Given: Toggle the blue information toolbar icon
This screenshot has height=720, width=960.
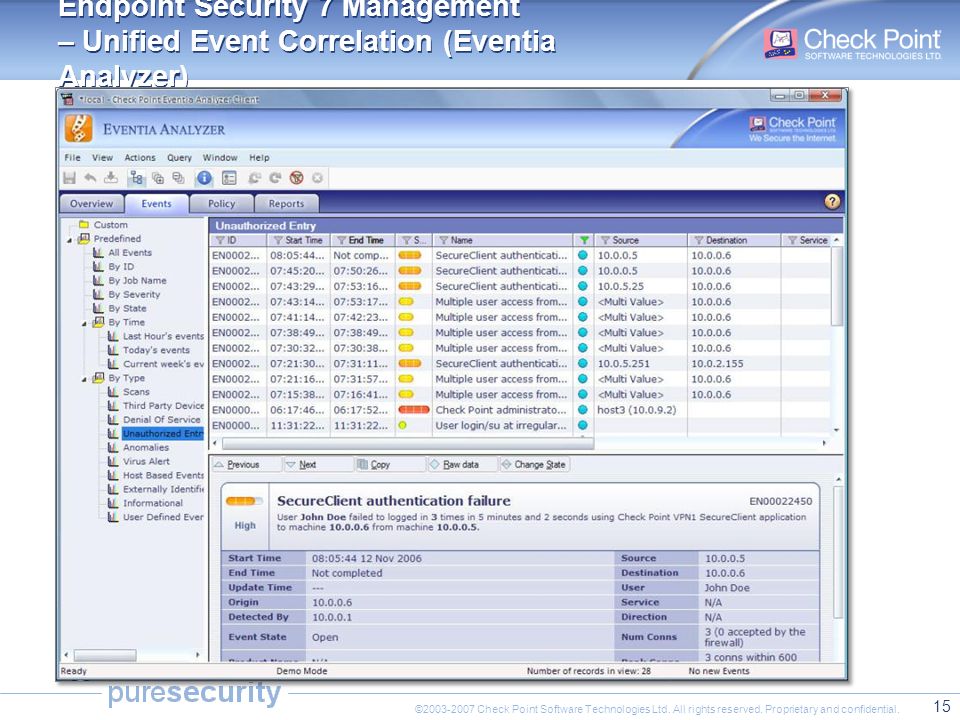Looking at the screenshot, I should pyautogui.click(x=204, y=178).
